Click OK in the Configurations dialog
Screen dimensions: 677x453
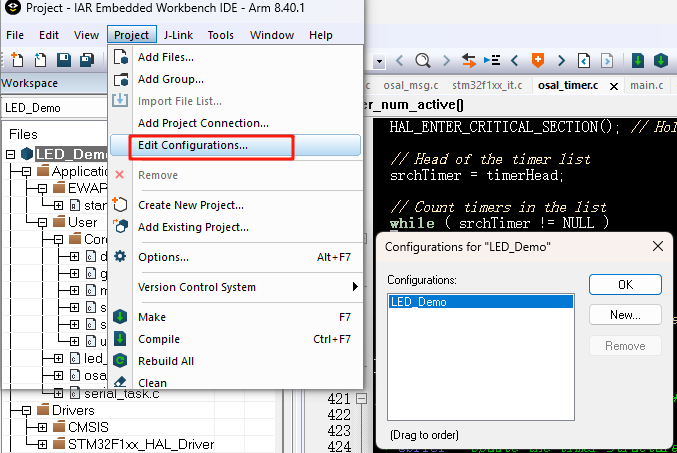coord(625,285)
